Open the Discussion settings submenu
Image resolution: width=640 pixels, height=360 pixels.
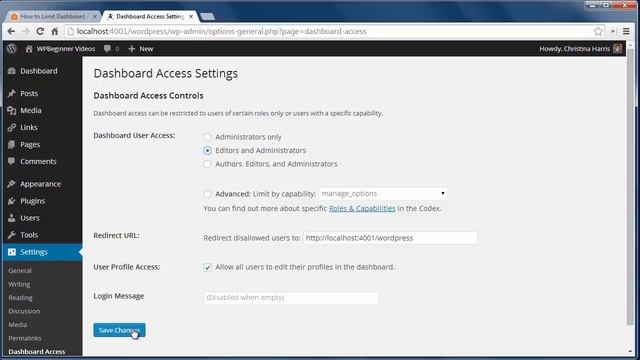point(24,311)
